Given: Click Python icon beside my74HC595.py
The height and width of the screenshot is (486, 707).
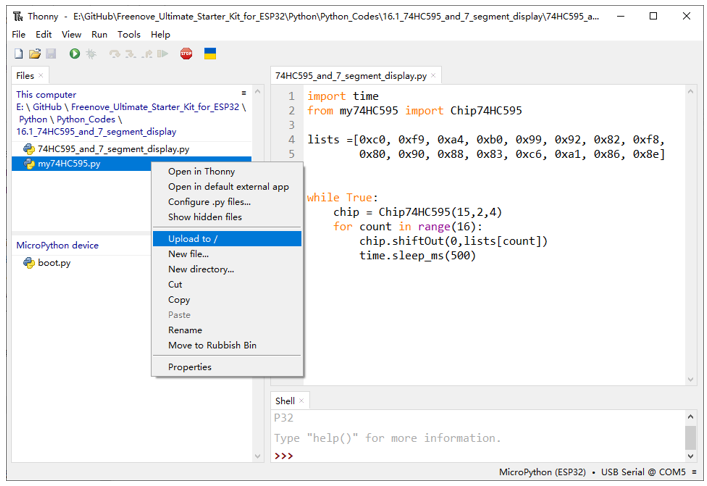Looking at the screenshot, I should pyautogui.click(x=29, y=164).
